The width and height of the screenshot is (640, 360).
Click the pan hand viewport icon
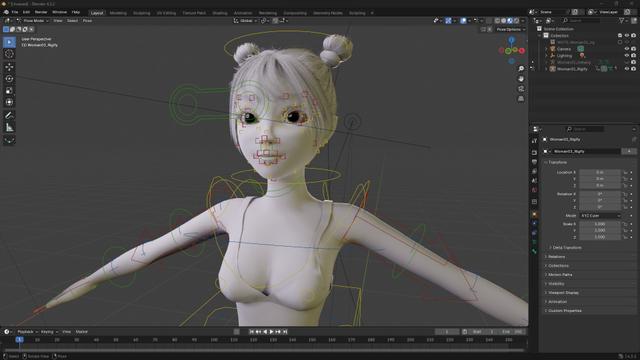coord(521,78)
